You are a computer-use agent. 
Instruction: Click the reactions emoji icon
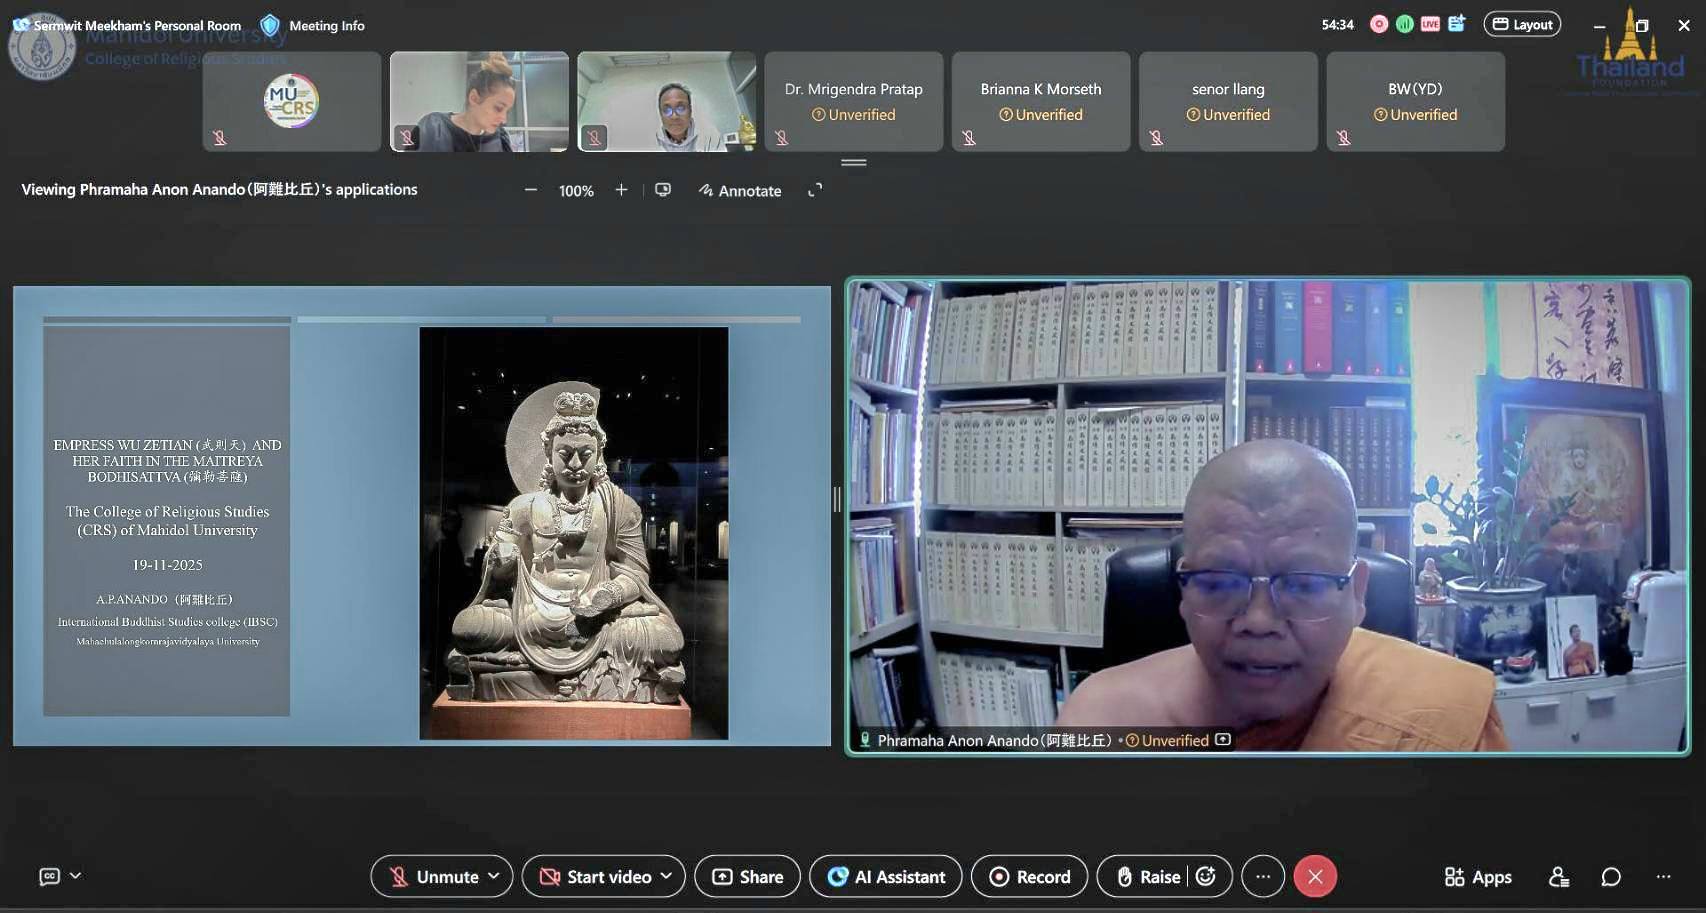tap(1206, 877)
